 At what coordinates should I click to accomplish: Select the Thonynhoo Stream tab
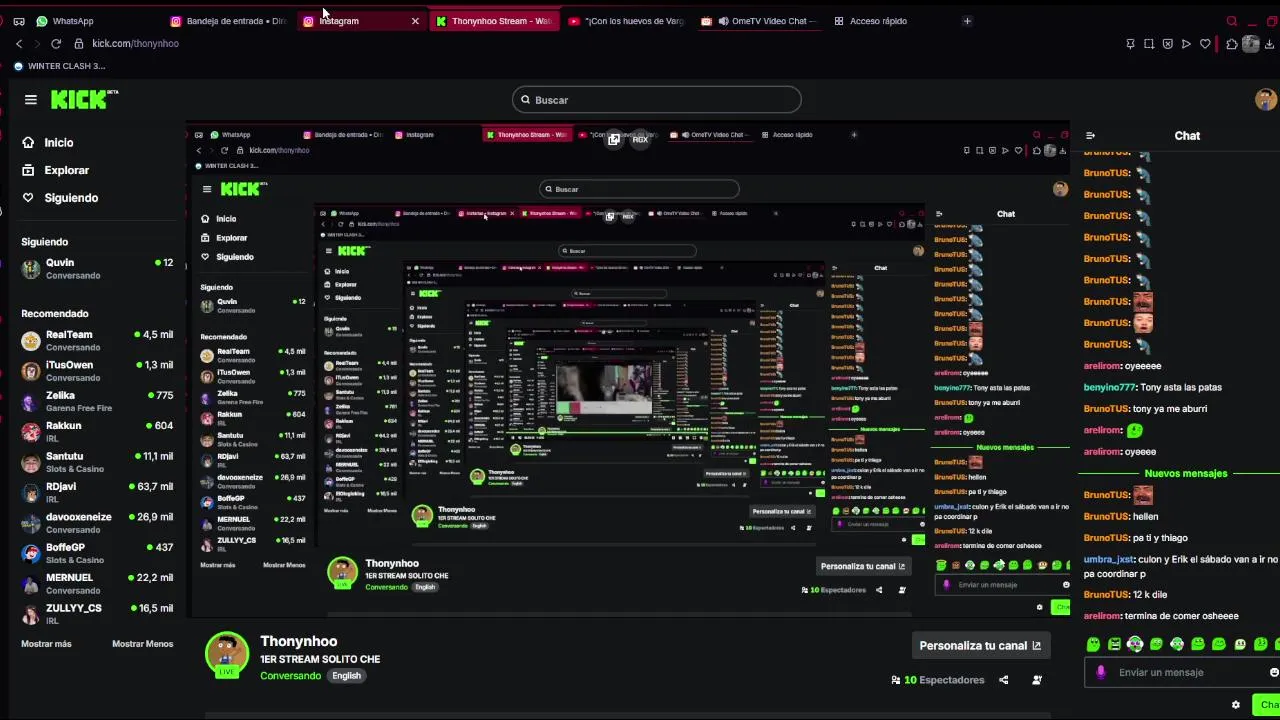click(x=495, y=21)
